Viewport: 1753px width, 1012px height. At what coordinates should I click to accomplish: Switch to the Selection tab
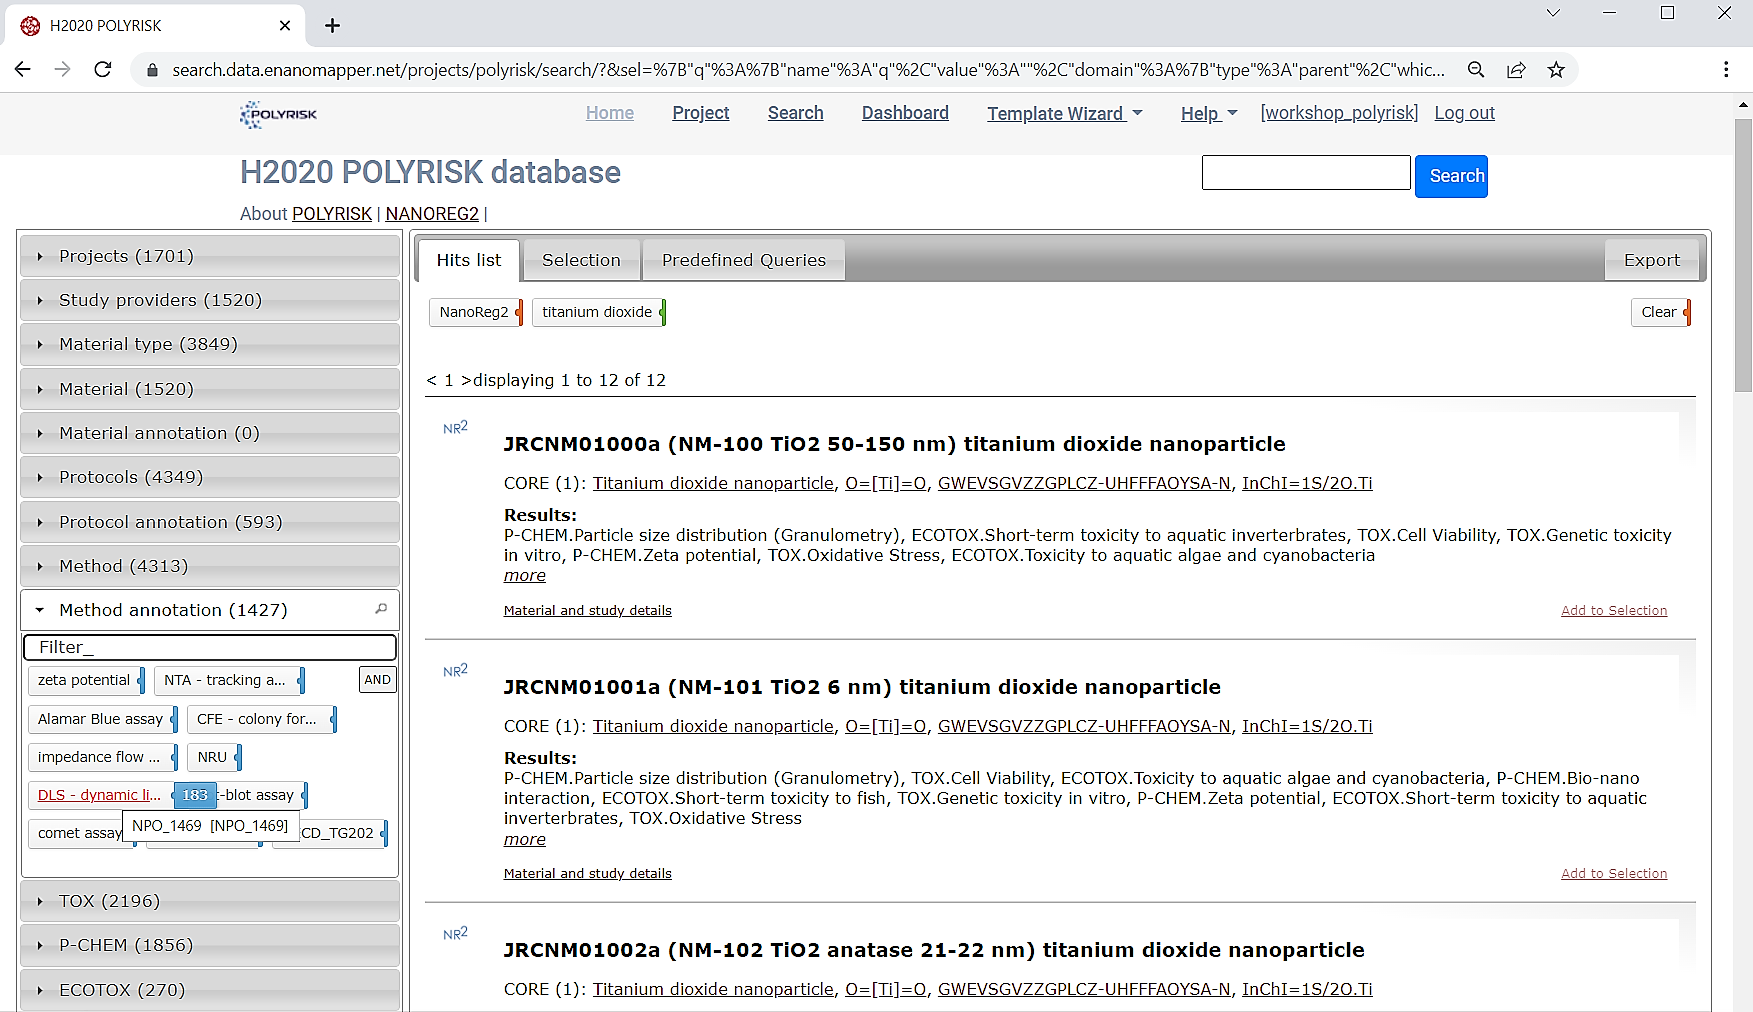[581, 260]
